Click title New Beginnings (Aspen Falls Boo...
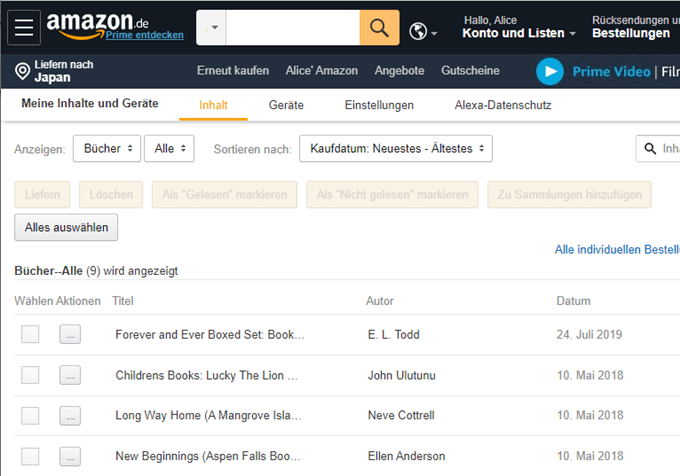The height and width of the screenshot is (476, 680). (x=208, y=456)
